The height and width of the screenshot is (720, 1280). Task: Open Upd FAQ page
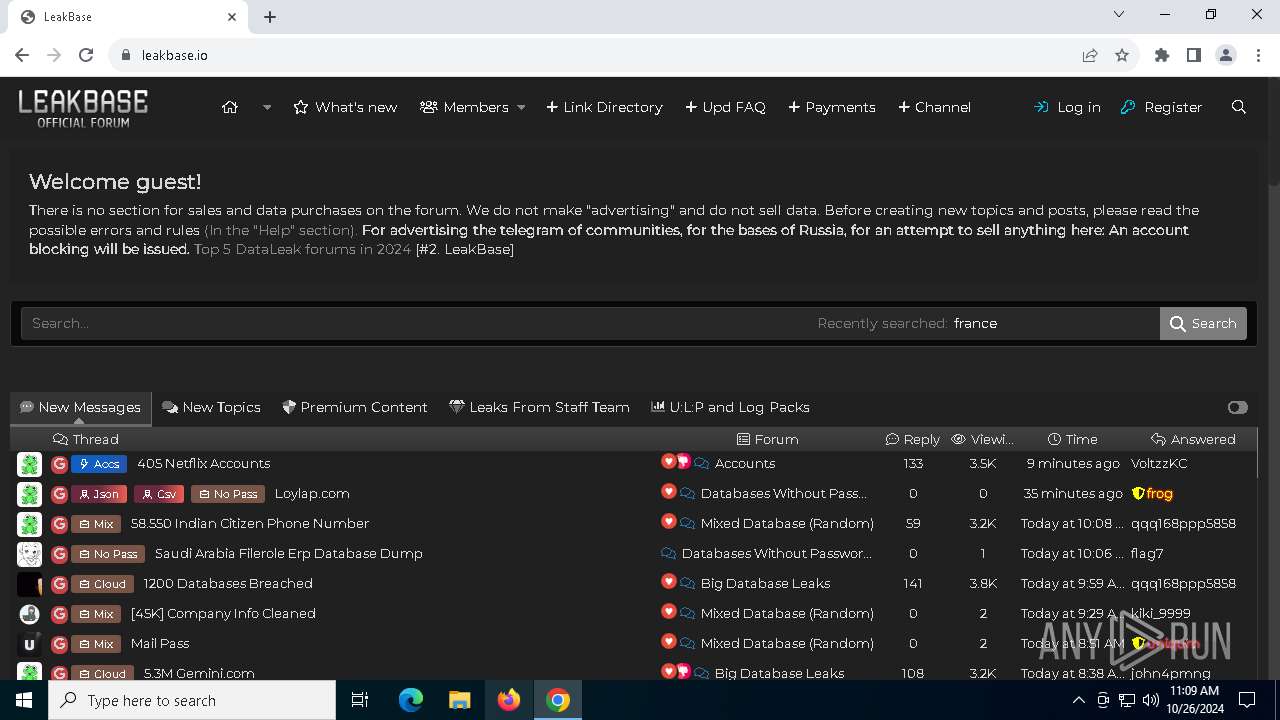725,107
